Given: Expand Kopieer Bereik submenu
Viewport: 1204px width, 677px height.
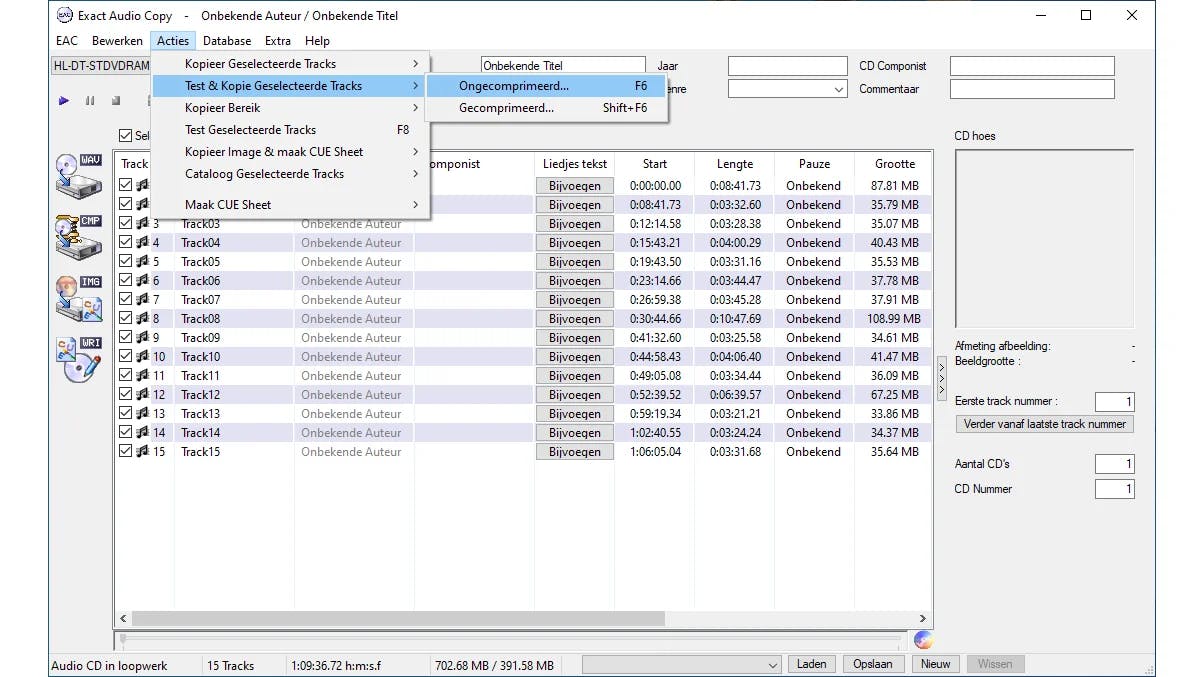Looking at the screenshot, I should (290, 108).
